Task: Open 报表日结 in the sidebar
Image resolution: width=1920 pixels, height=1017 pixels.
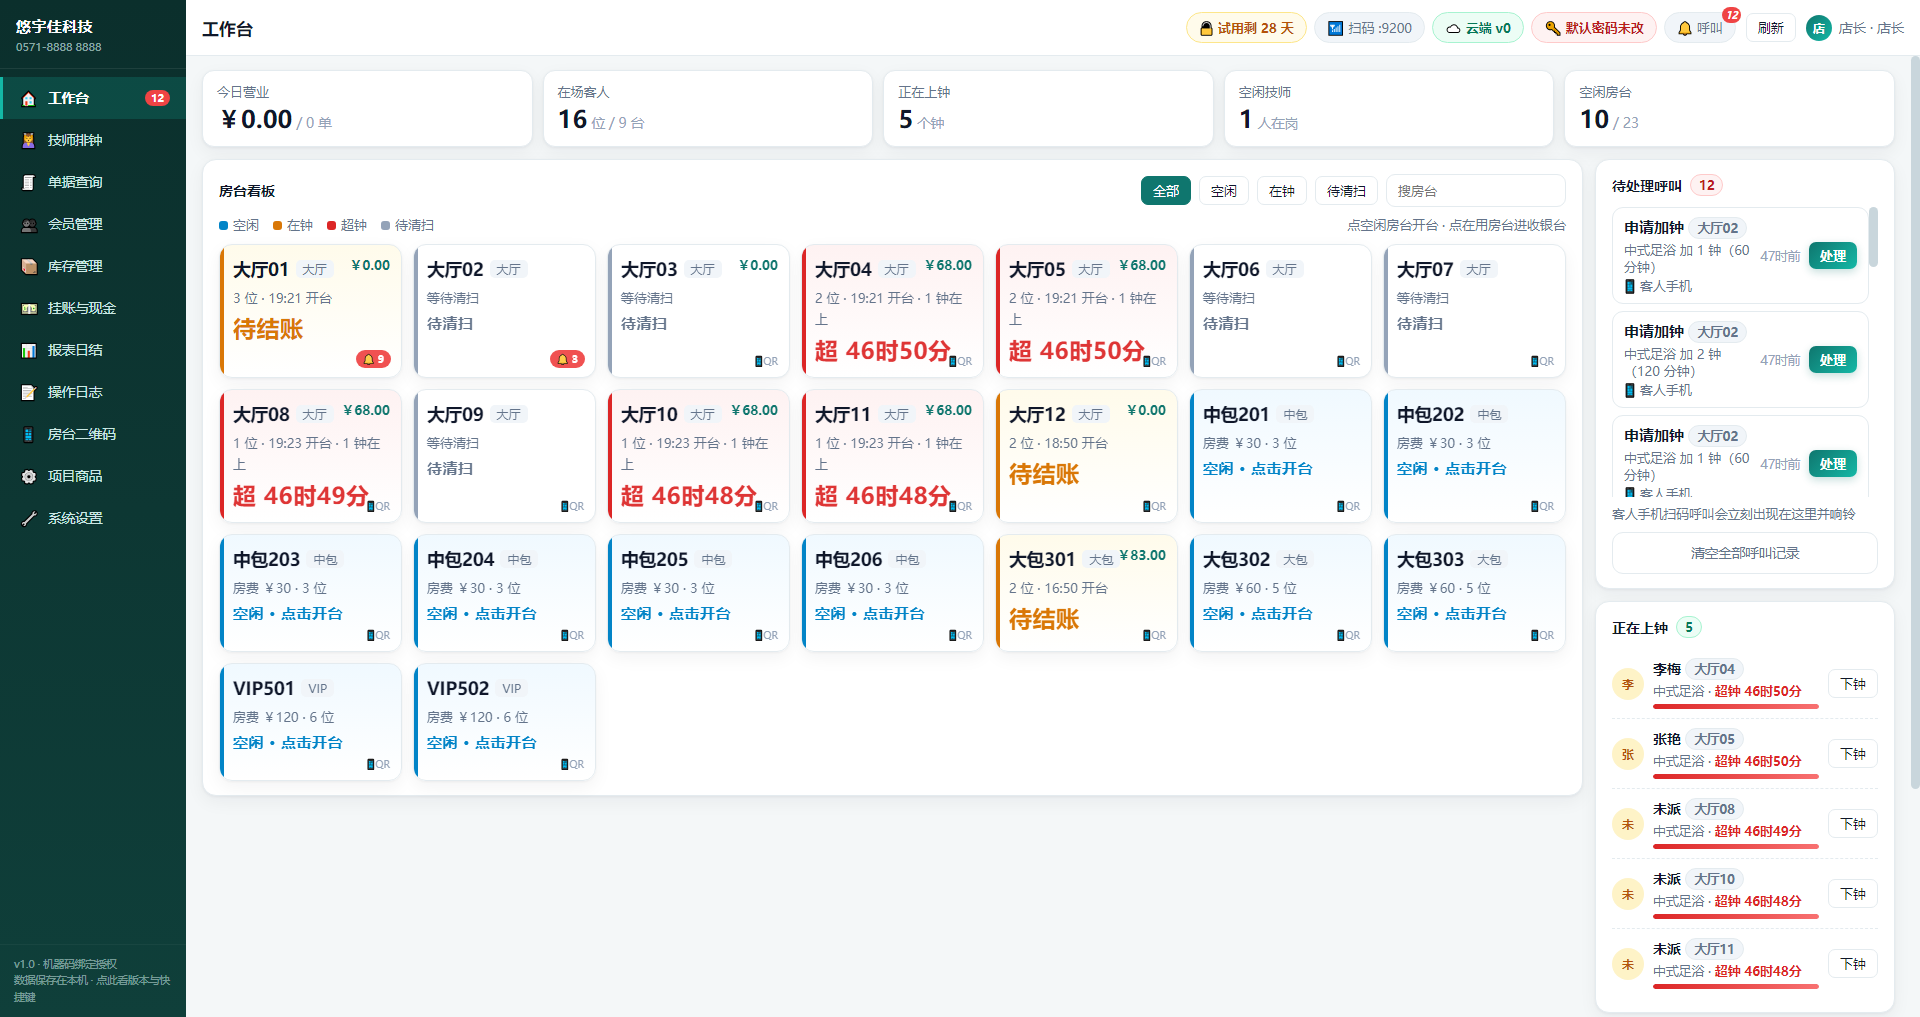Action: point(92,350)
